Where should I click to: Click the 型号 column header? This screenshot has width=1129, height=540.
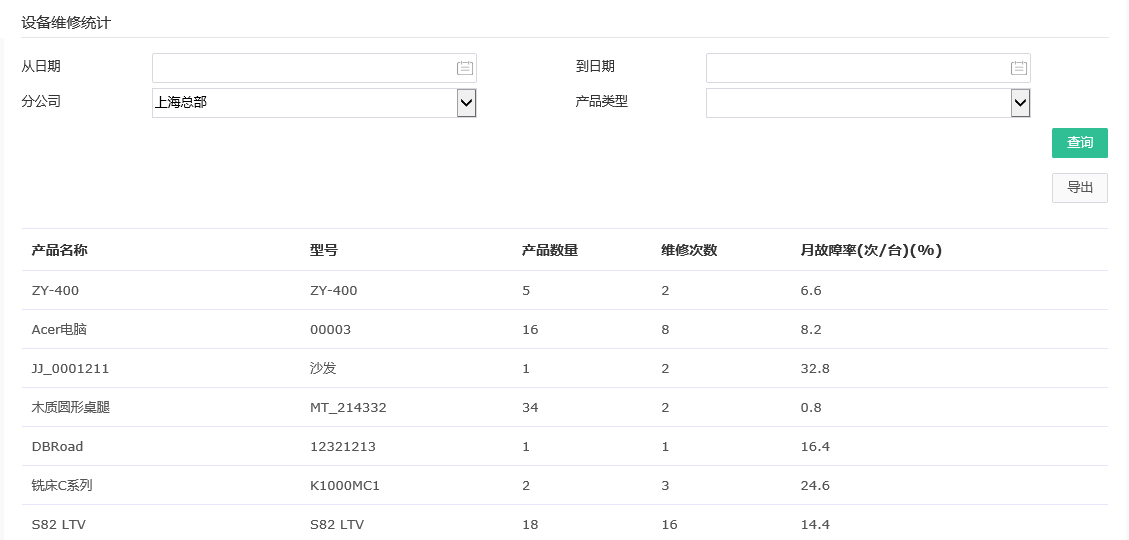click(x=323, y=250)
